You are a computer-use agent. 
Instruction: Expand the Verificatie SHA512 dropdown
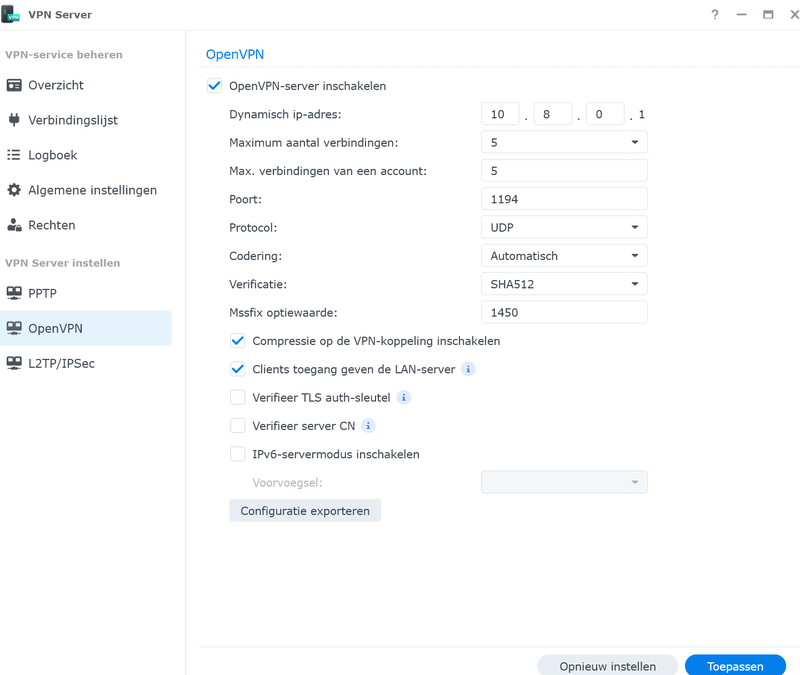(x=564, y=284)
